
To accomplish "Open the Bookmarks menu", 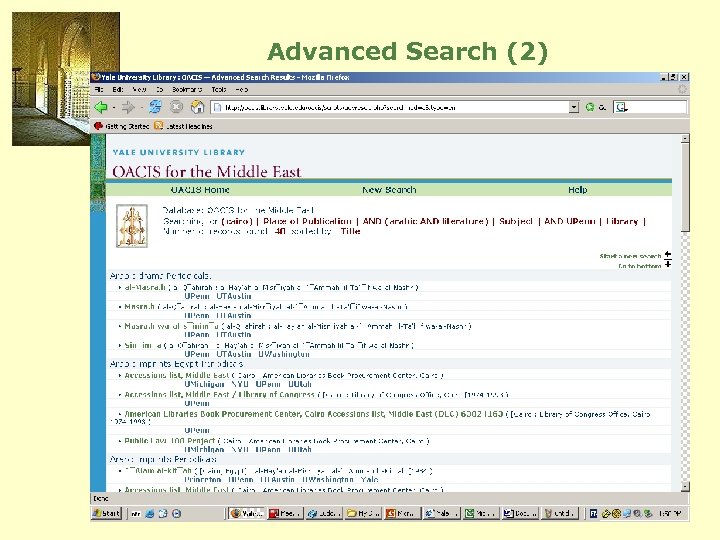I will point(187,90).
